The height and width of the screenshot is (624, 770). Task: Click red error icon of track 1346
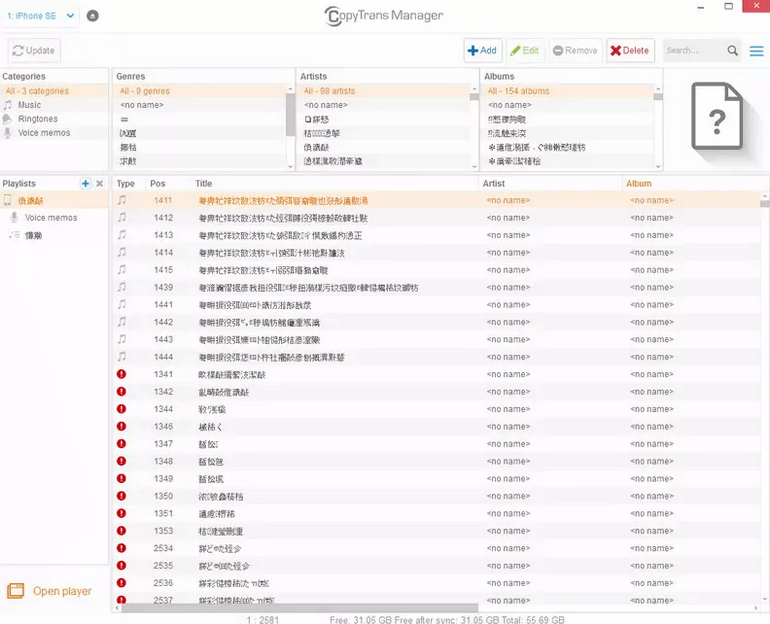(122, 426)
